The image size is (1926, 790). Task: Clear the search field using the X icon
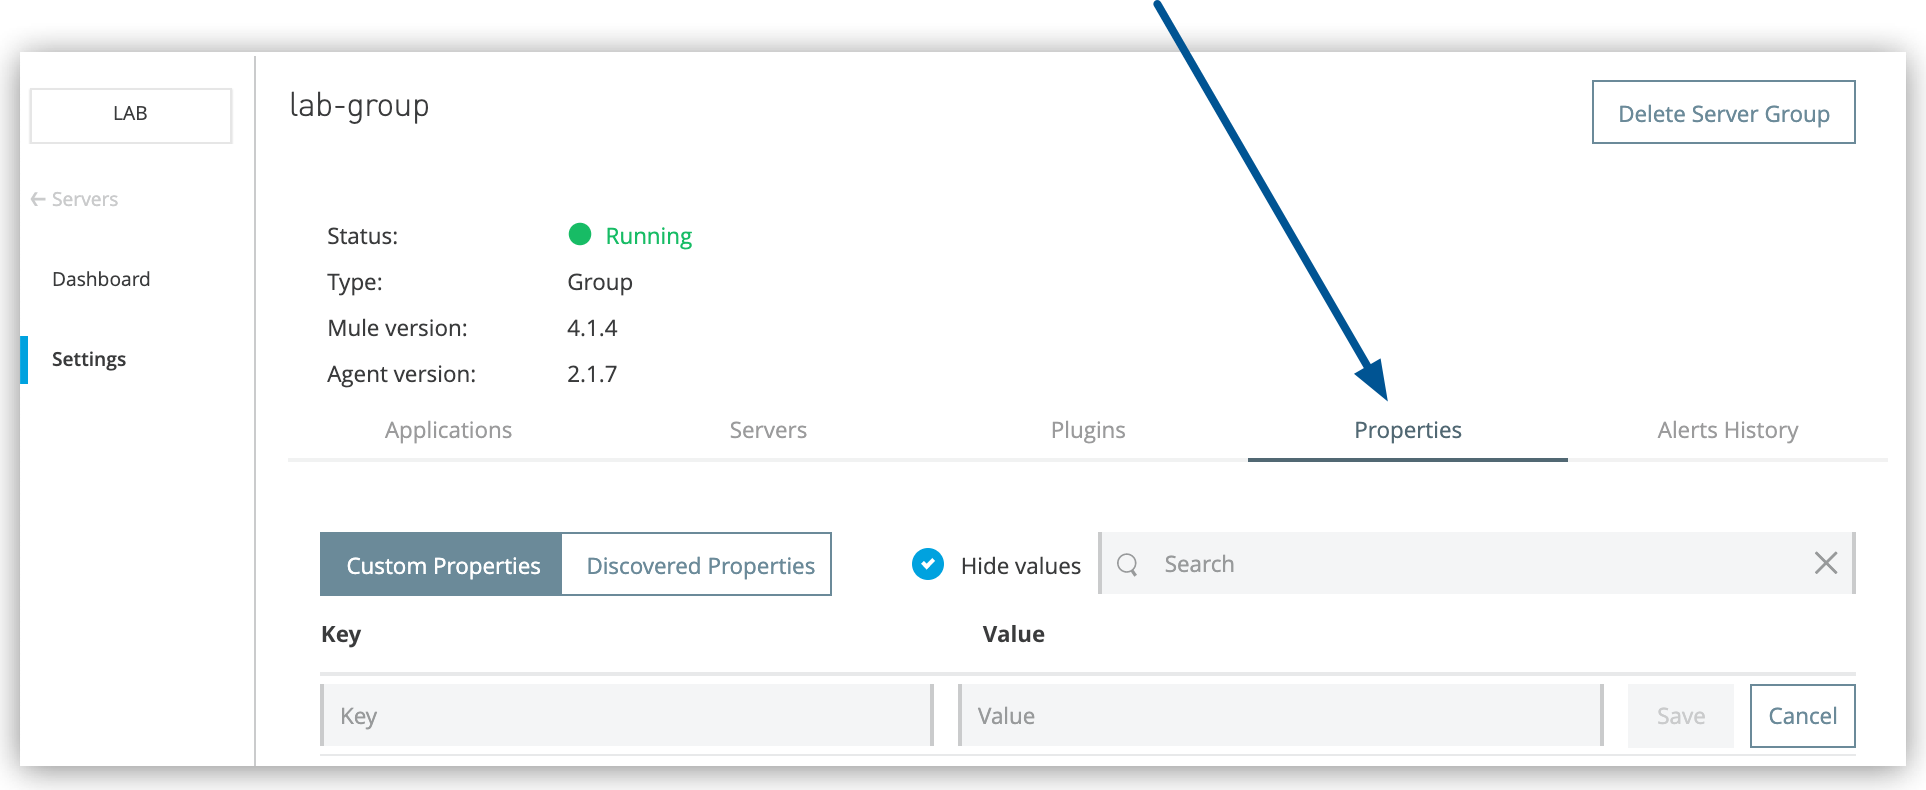tap(1826, 563)
